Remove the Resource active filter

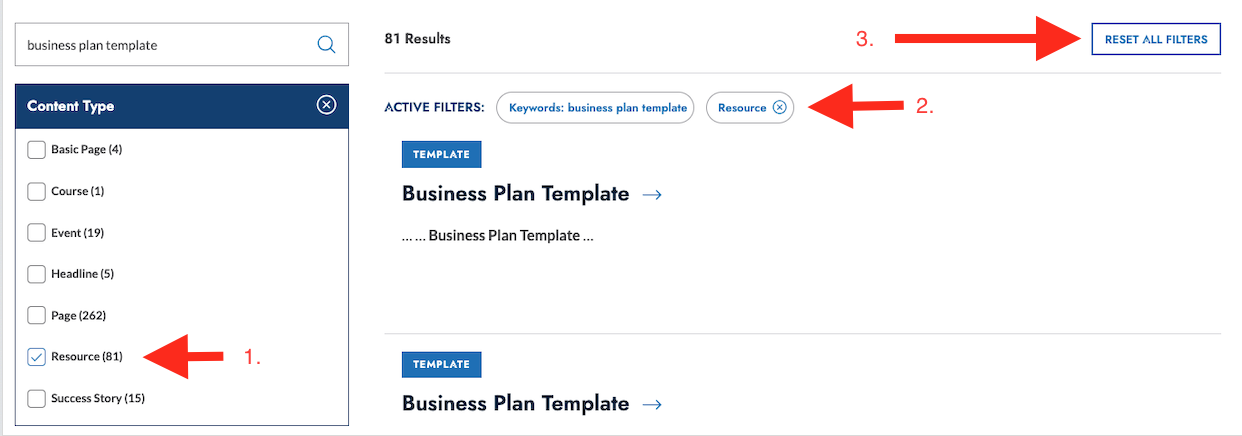(x=780, y=107)
